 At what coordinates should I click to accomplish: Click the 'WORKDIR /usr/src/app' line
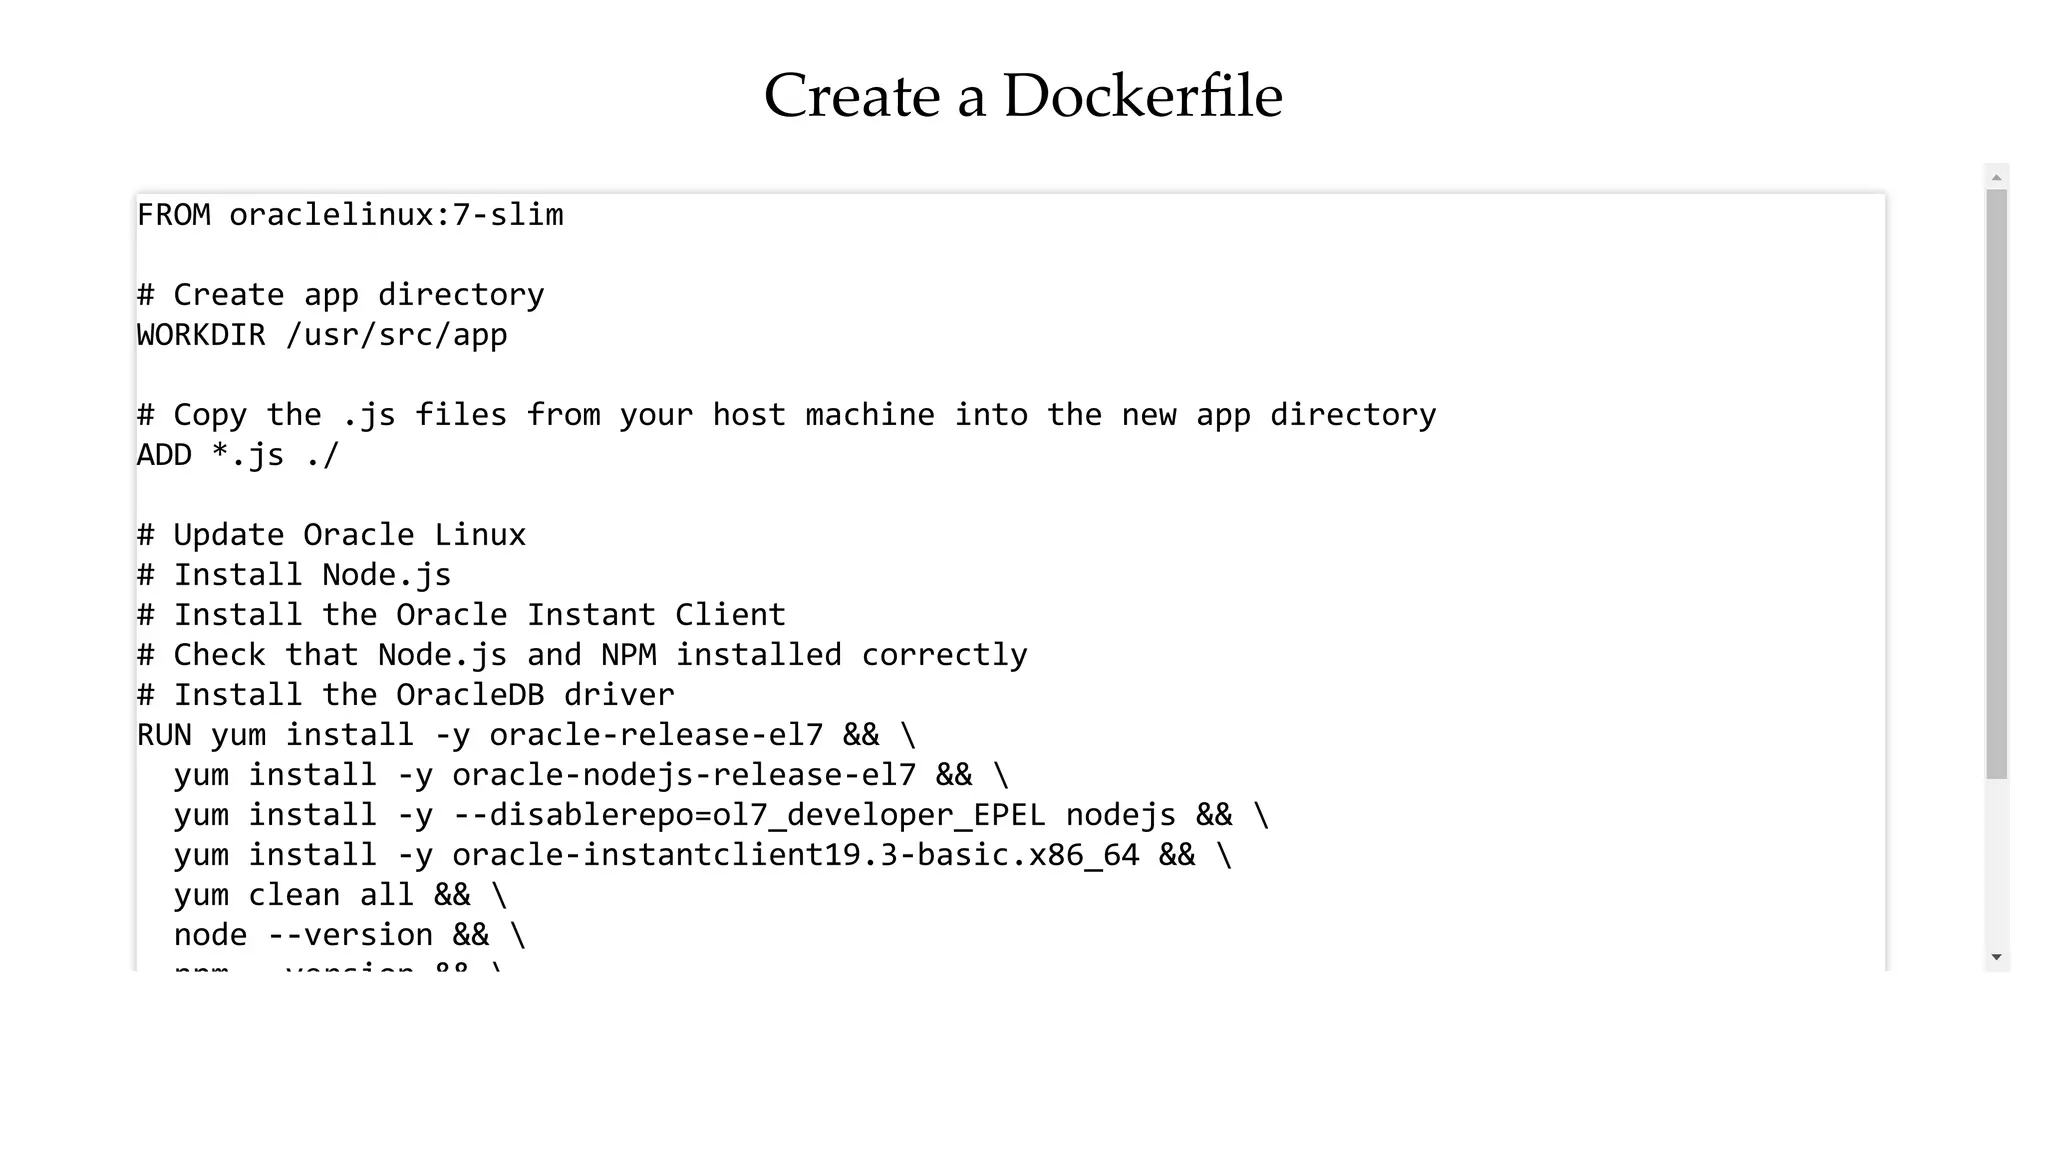[322, 335]
